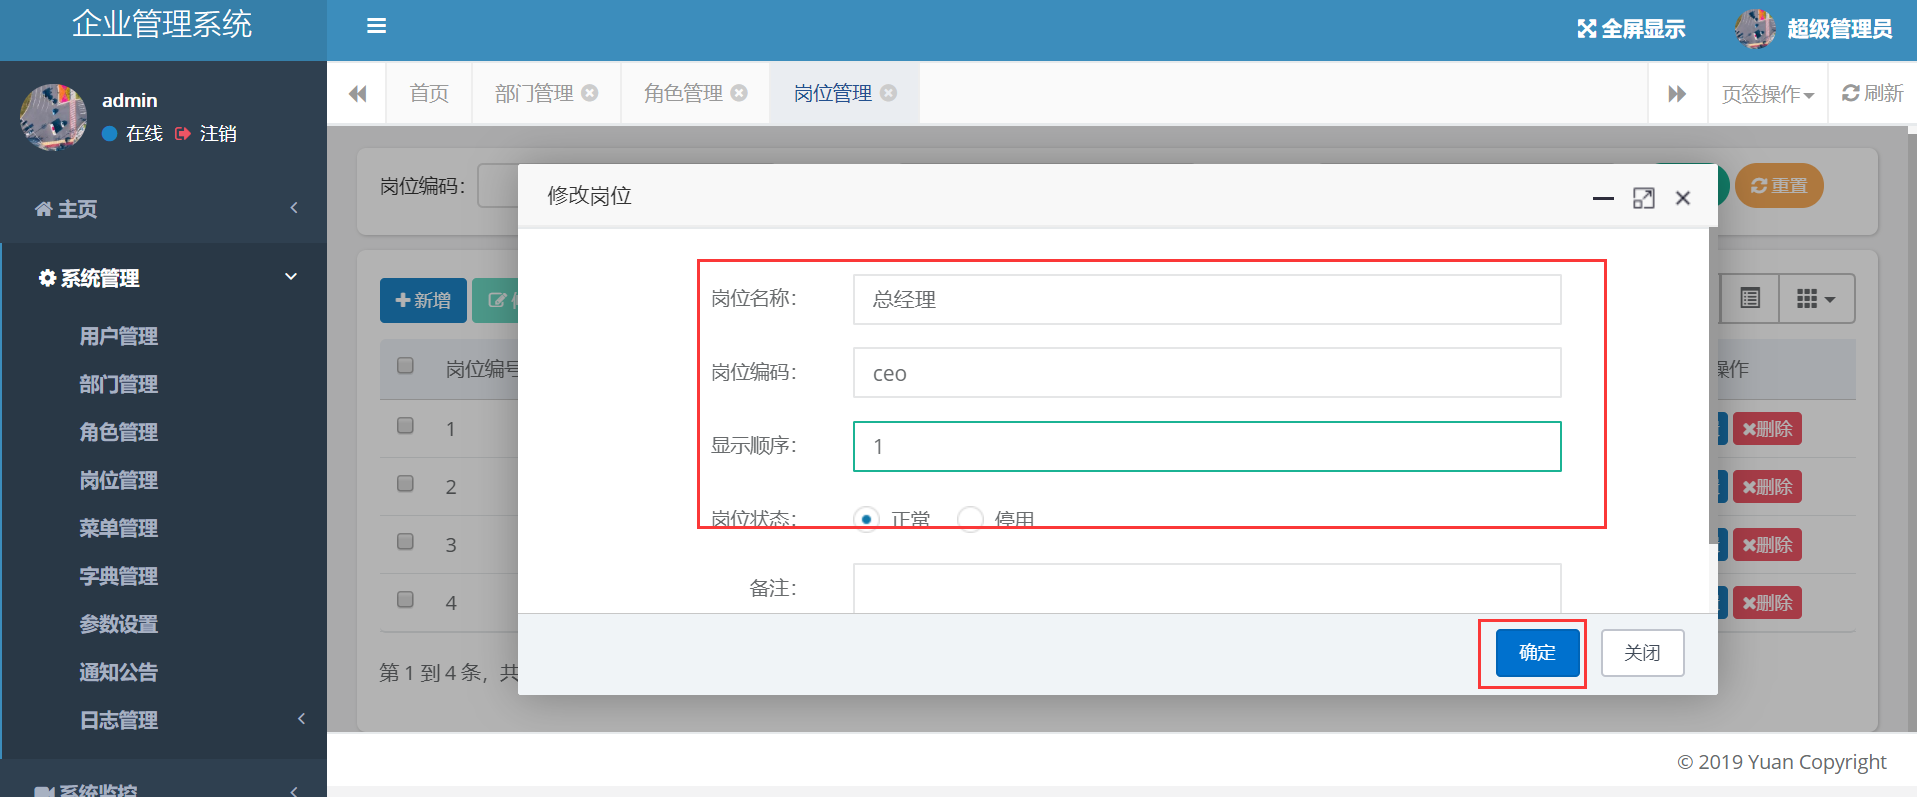
Task: Open 岗位管理 in the sidebar
Action: tap(119, 480)
